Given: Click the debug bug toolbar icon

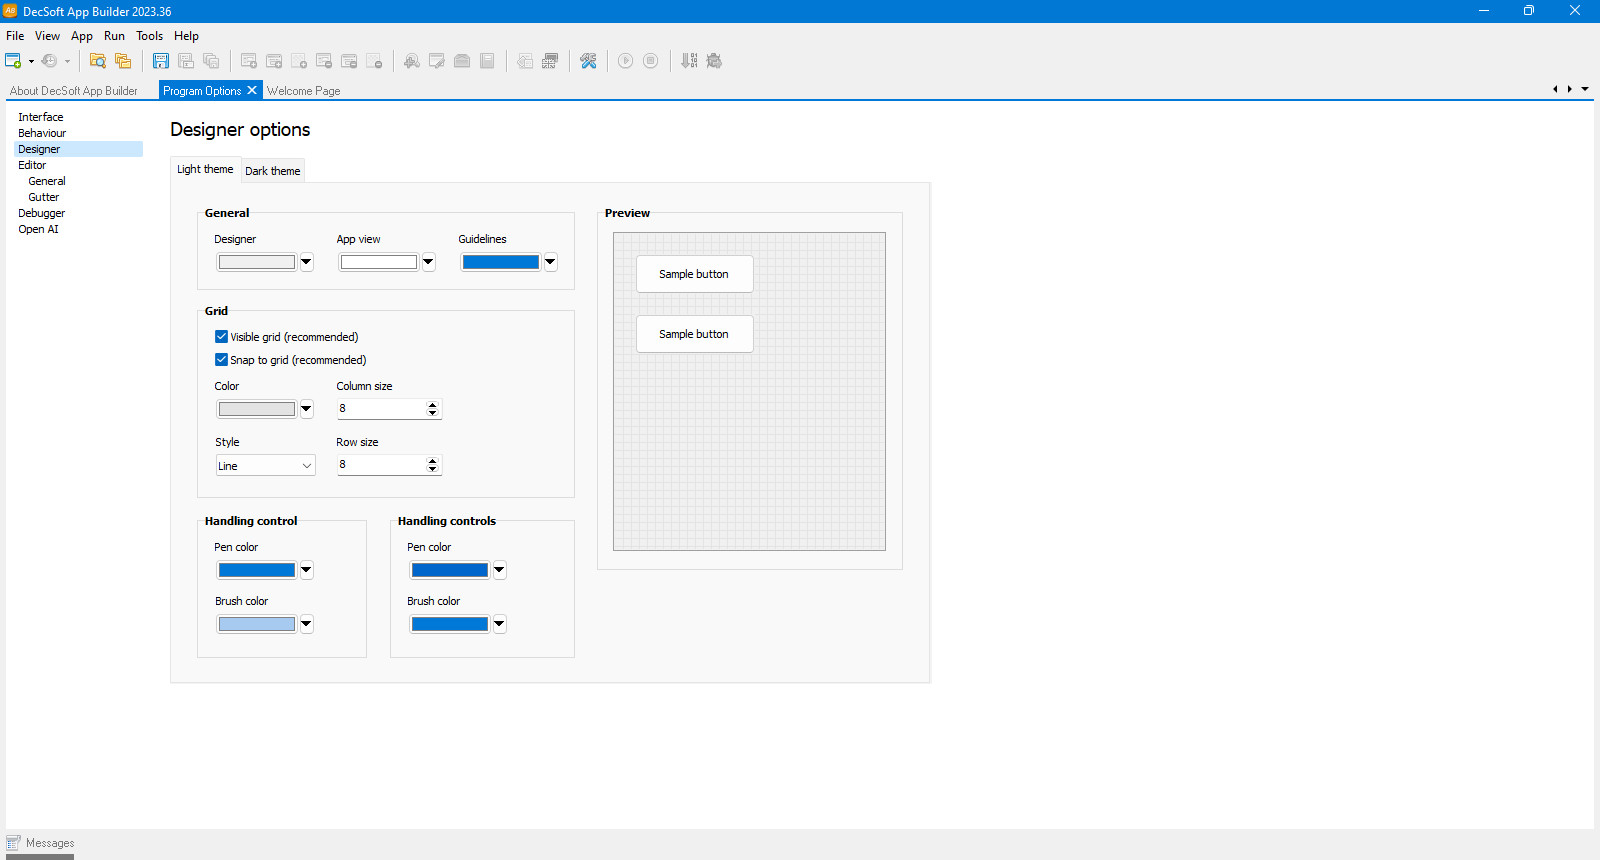Looking at the screenshot, I should pyautogui.click(x=714, y=61).
